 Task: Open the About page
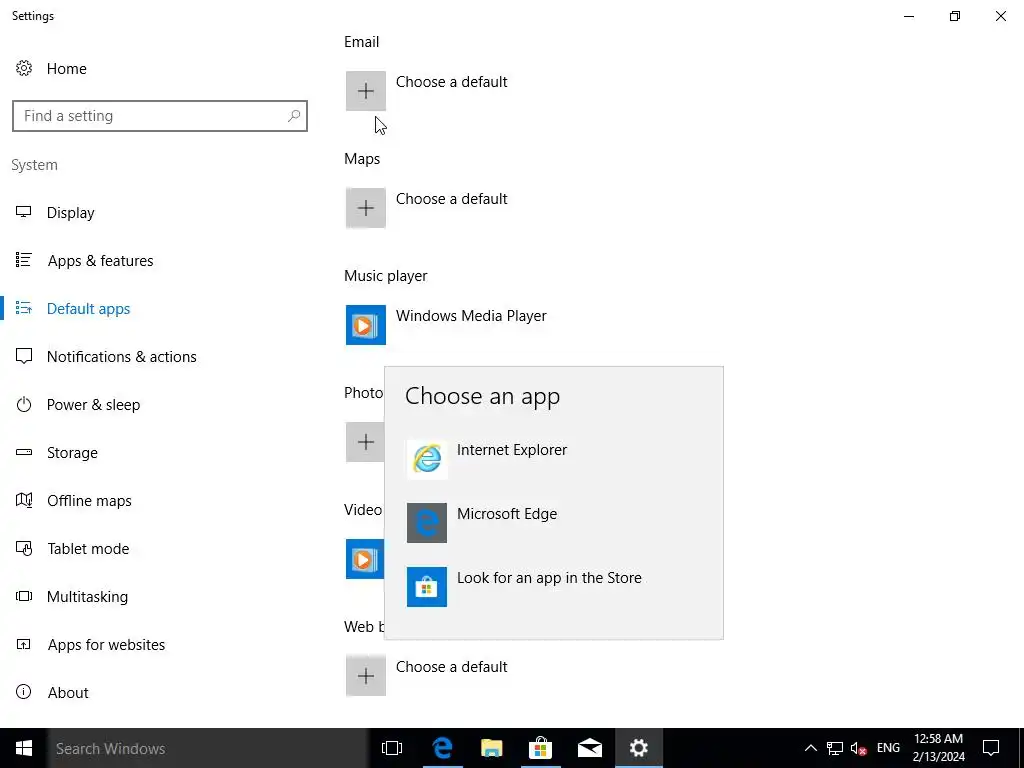pos(68,693)
